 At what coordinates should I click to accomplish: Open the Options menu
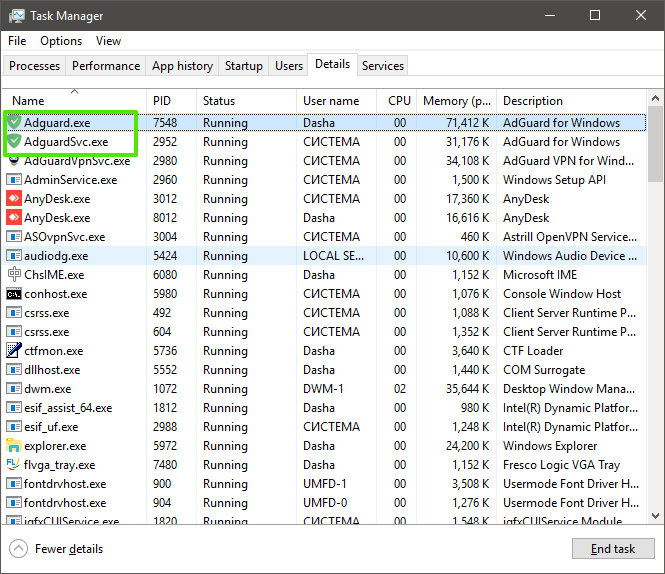[61, 41]
